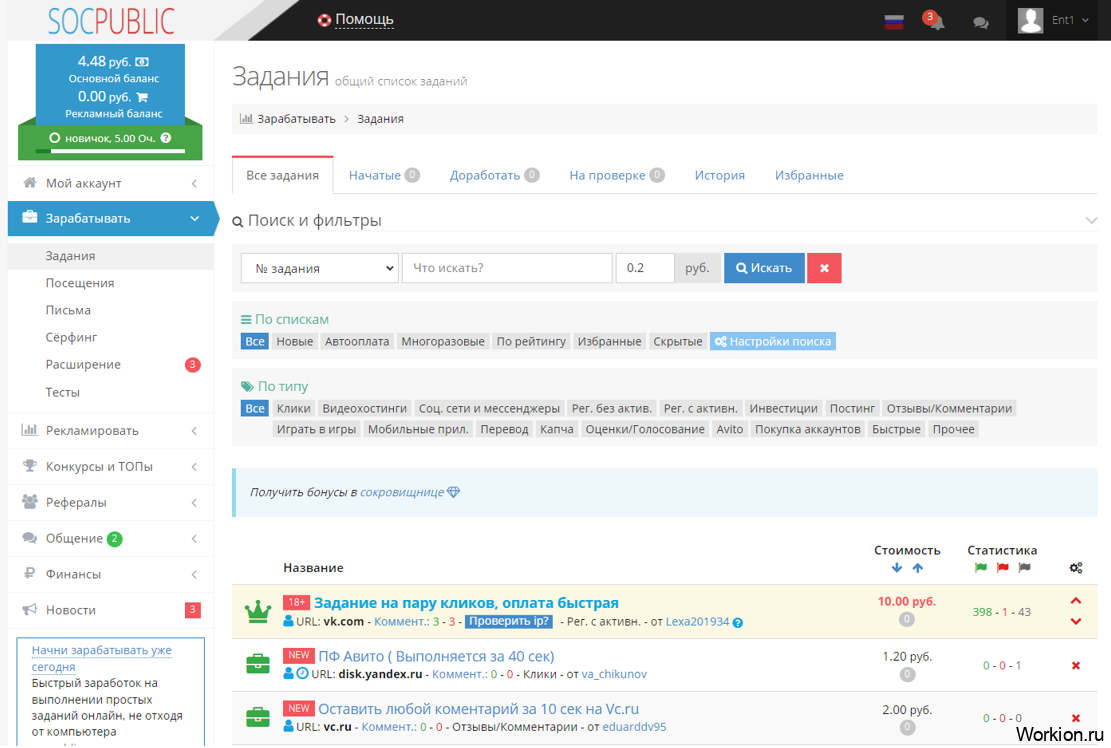1111x748 pixels.
Task: Open the notifications bell icon
Action: coord(935,21)
